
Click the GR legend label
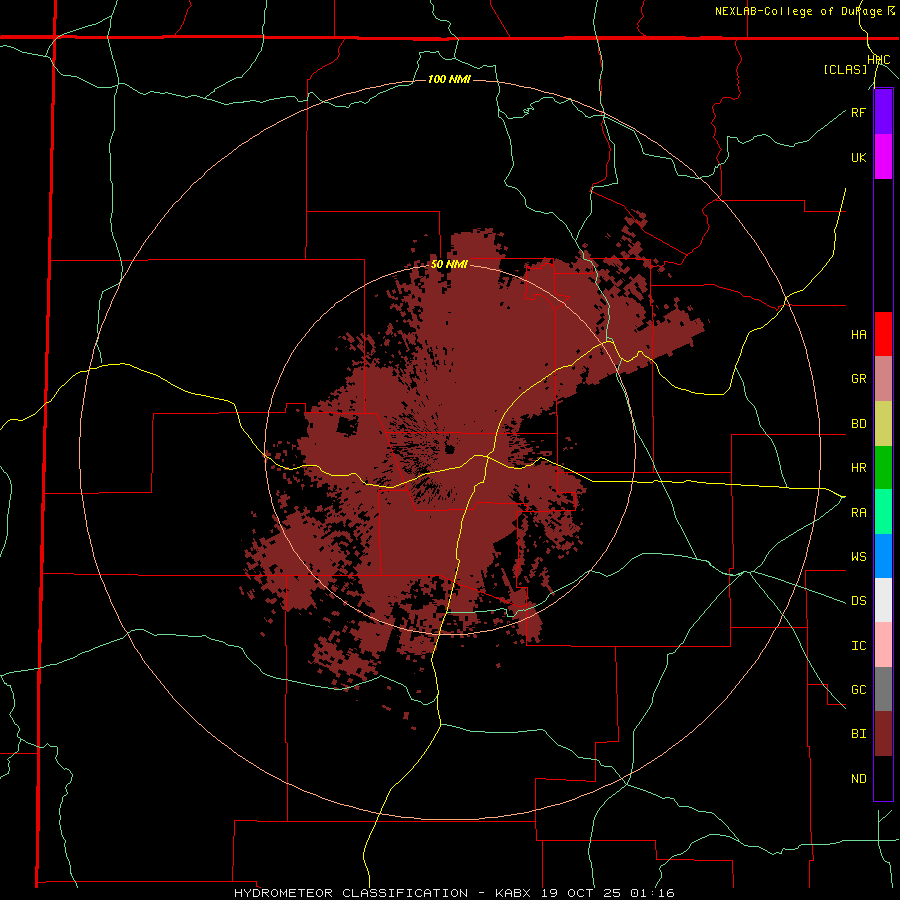(858, 379)
